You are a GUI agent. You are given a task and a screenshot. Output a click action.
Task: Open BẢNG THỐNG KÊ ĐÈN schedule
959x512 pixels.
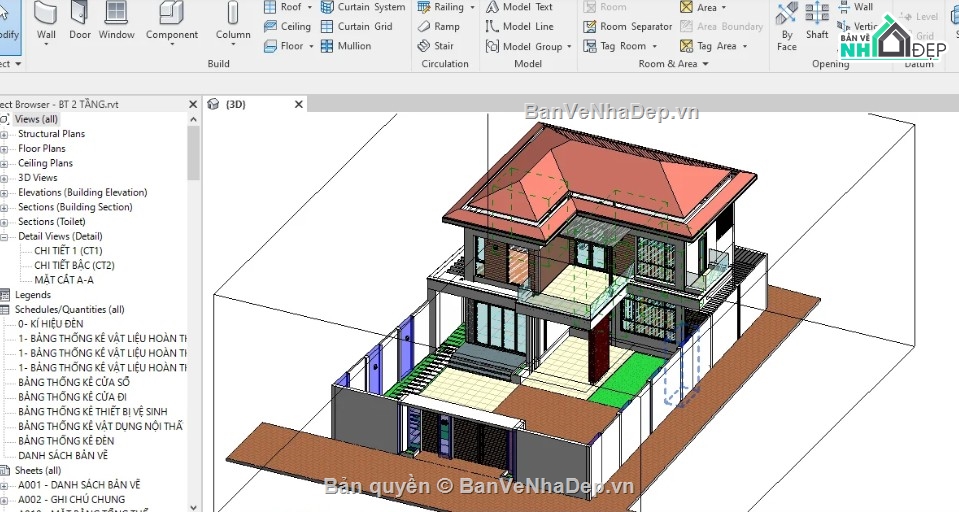click(66, 441)
